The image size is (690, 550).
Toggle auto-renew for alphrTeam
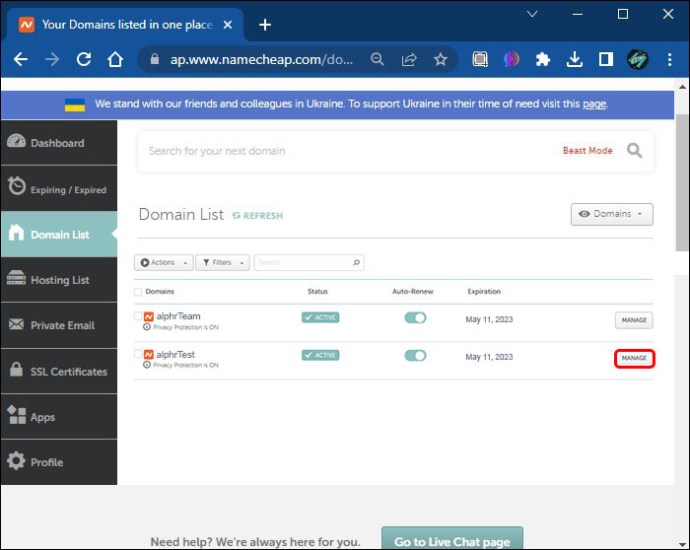coord(415,317)
